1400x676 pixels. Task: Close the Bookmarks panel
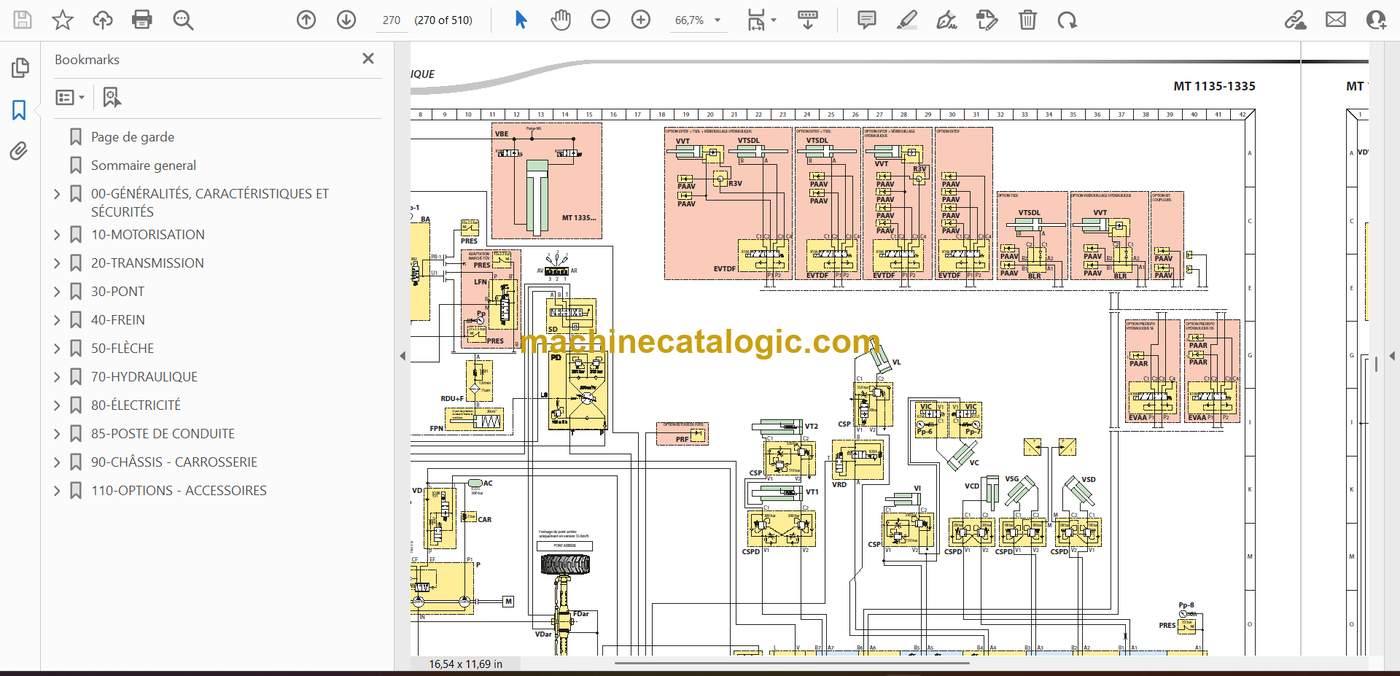click(x=368, y=59)
